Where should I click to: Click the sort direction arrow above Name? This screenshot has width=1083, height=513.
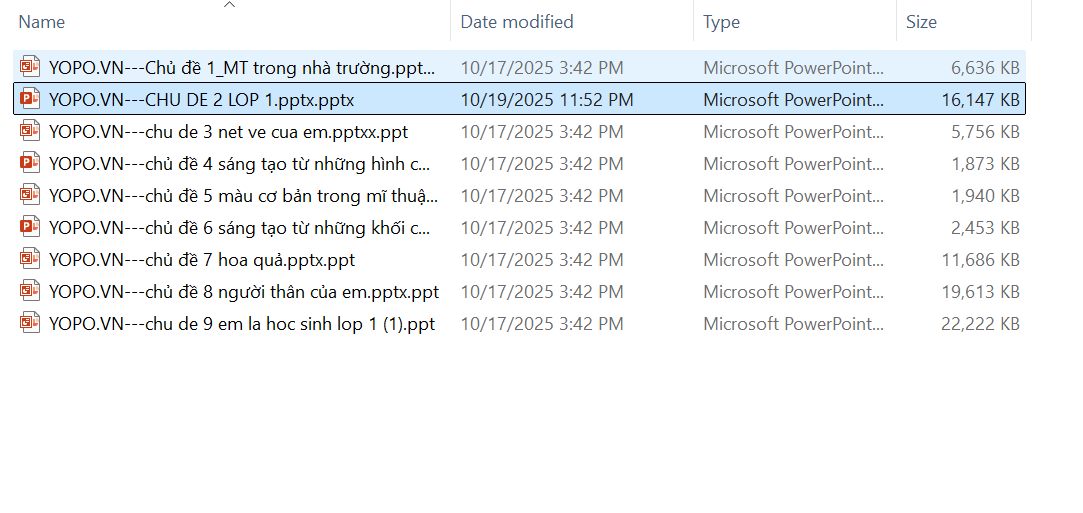coord(229,6)
